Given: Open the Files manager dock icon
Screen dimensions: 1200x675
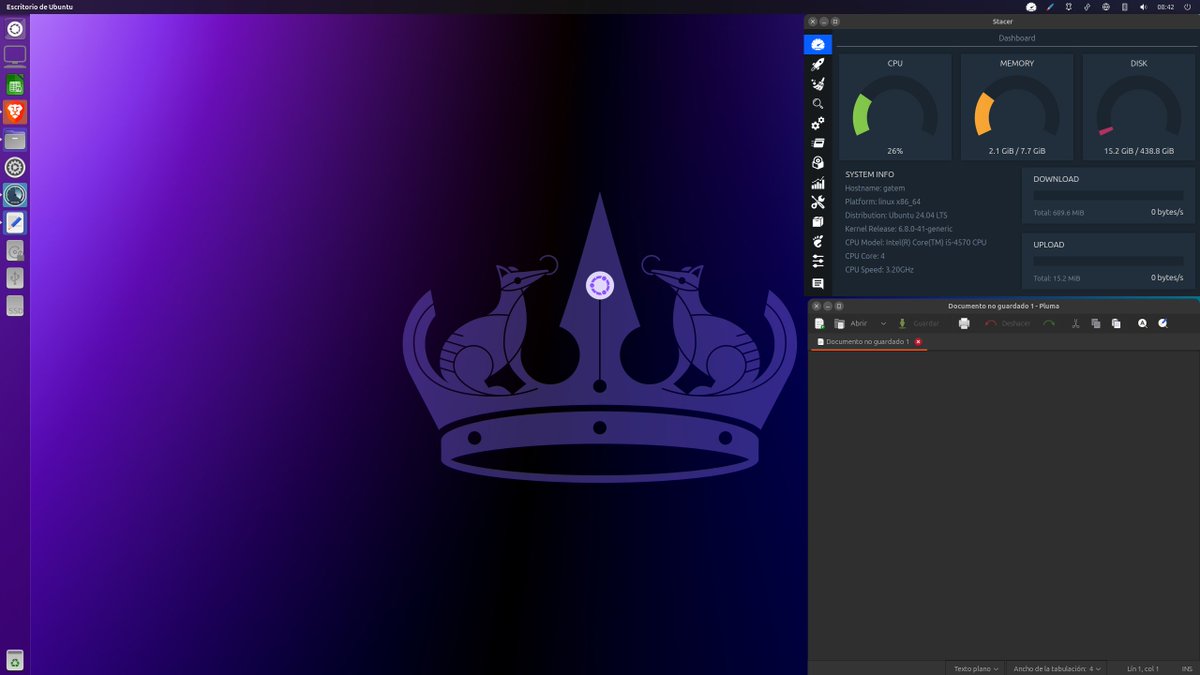Looking at the screenshot, I should click(x=15, y=140).
